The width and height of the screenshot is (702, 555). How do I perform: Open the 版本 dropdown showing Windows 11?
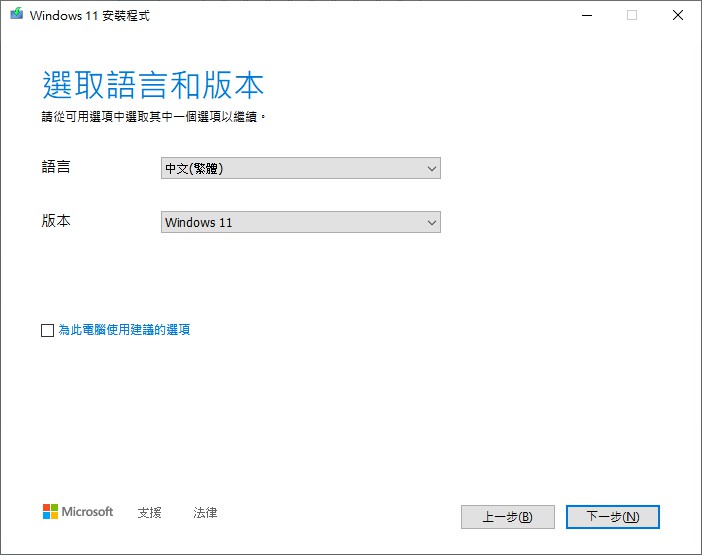click(301, 222)
